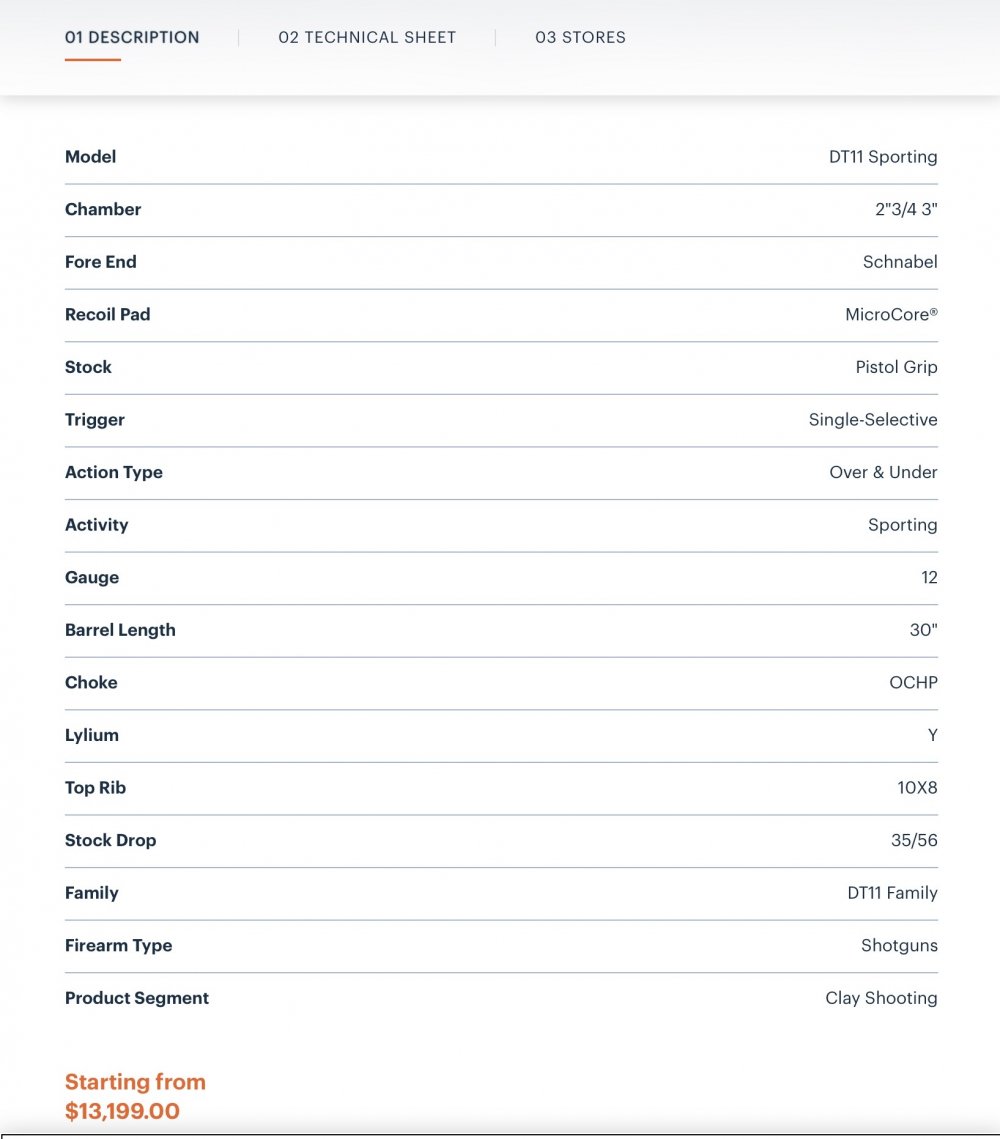
Task: Click the Starting from heading
Action: pos(135,1082)
